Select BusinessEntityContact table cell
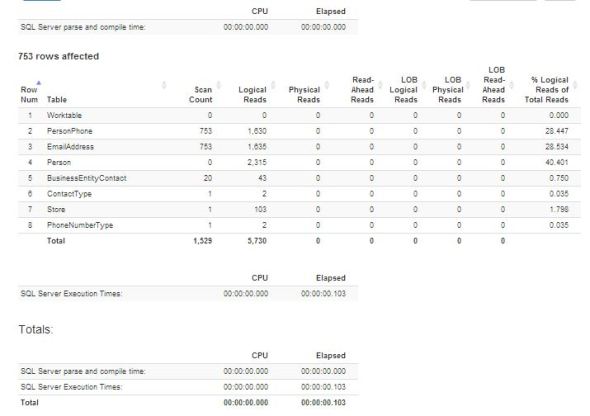 tap(87, 178)
